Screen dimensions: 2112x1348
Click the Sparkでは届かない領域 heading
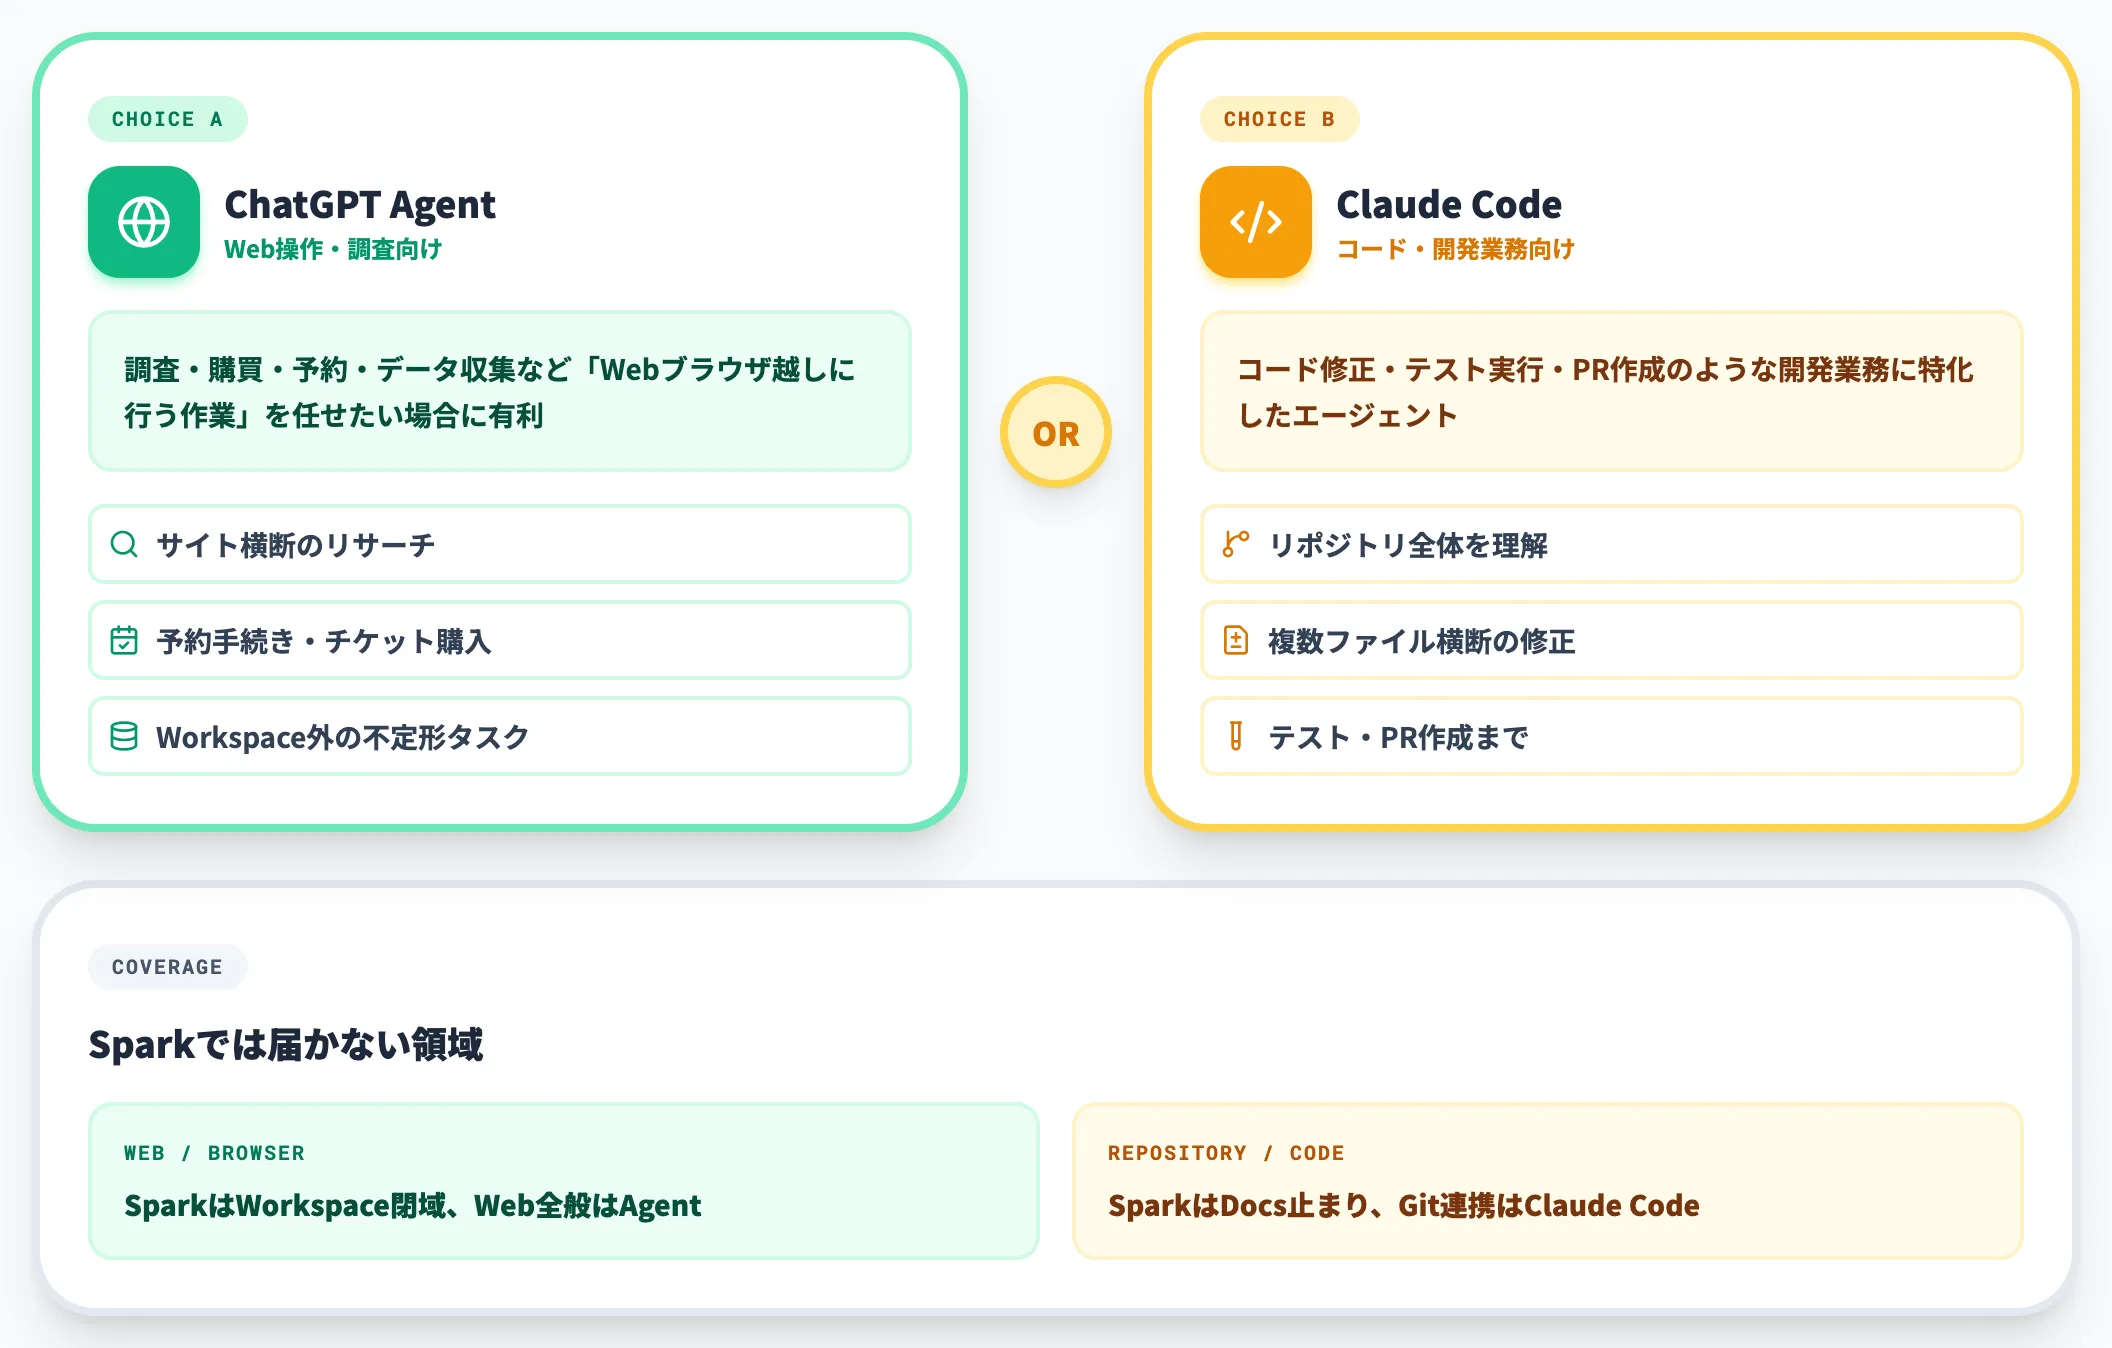pyautogui.click(x=286, y=1045)
